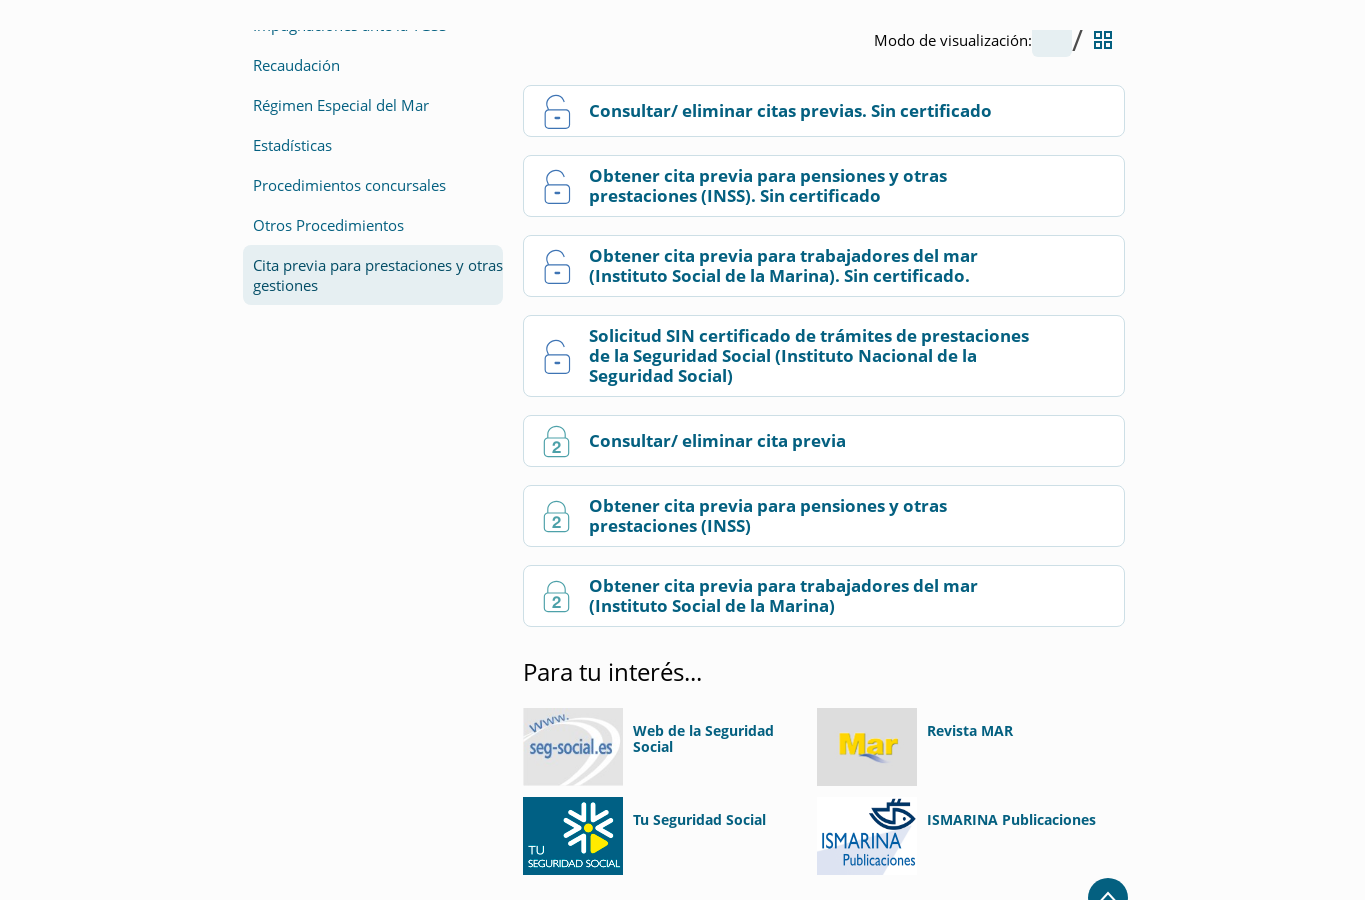The height and width of the screenshot is (900, 1365).
Task: Open cita previa Instituto Social de la Marina
Action: 783,596
